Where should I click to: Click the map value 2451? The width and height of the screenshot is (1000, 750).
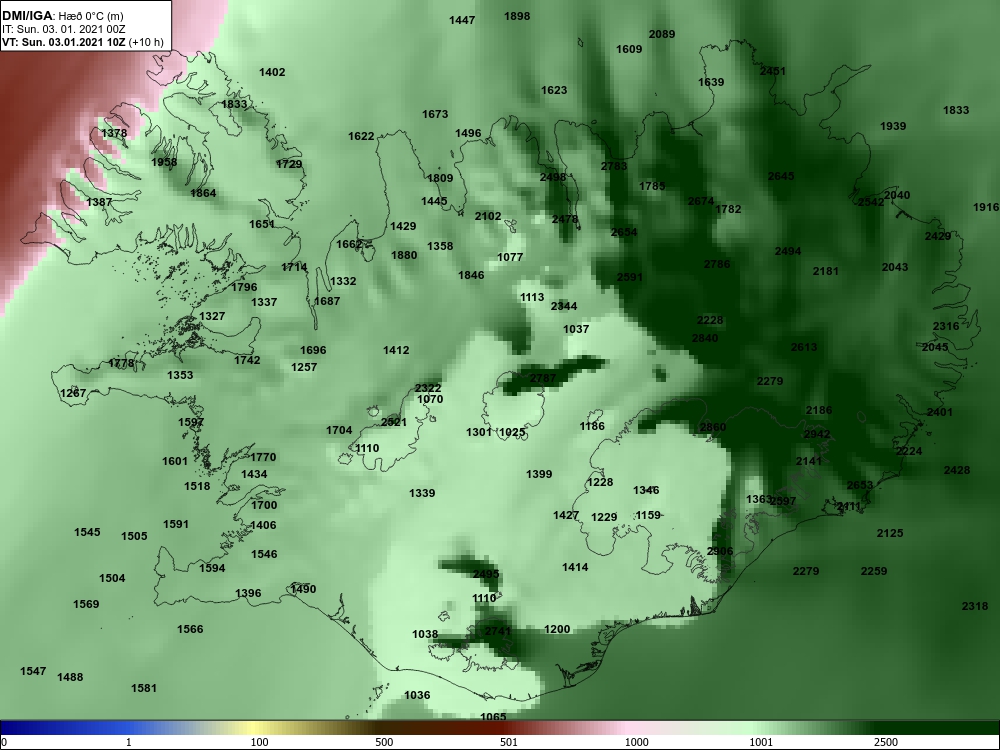click(x=772, y=71)
